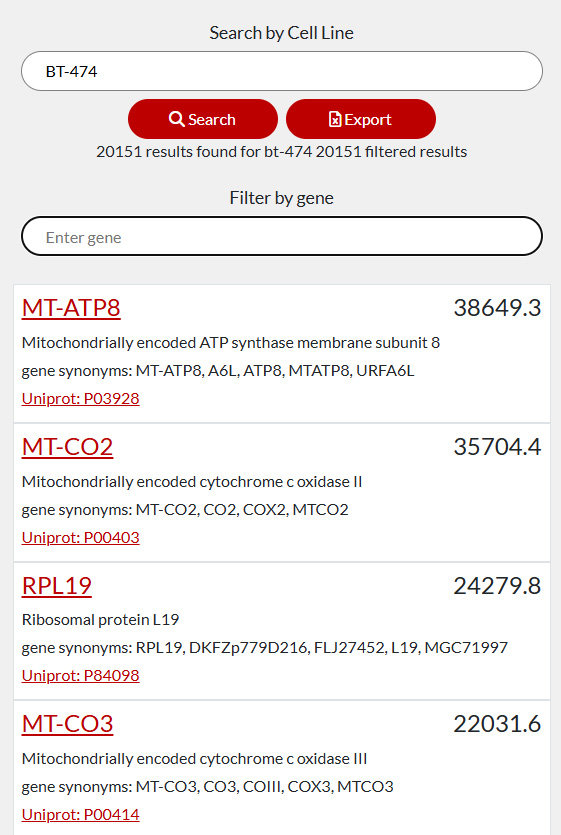
Task: Click the Export button text label
Action: [368, 119]
